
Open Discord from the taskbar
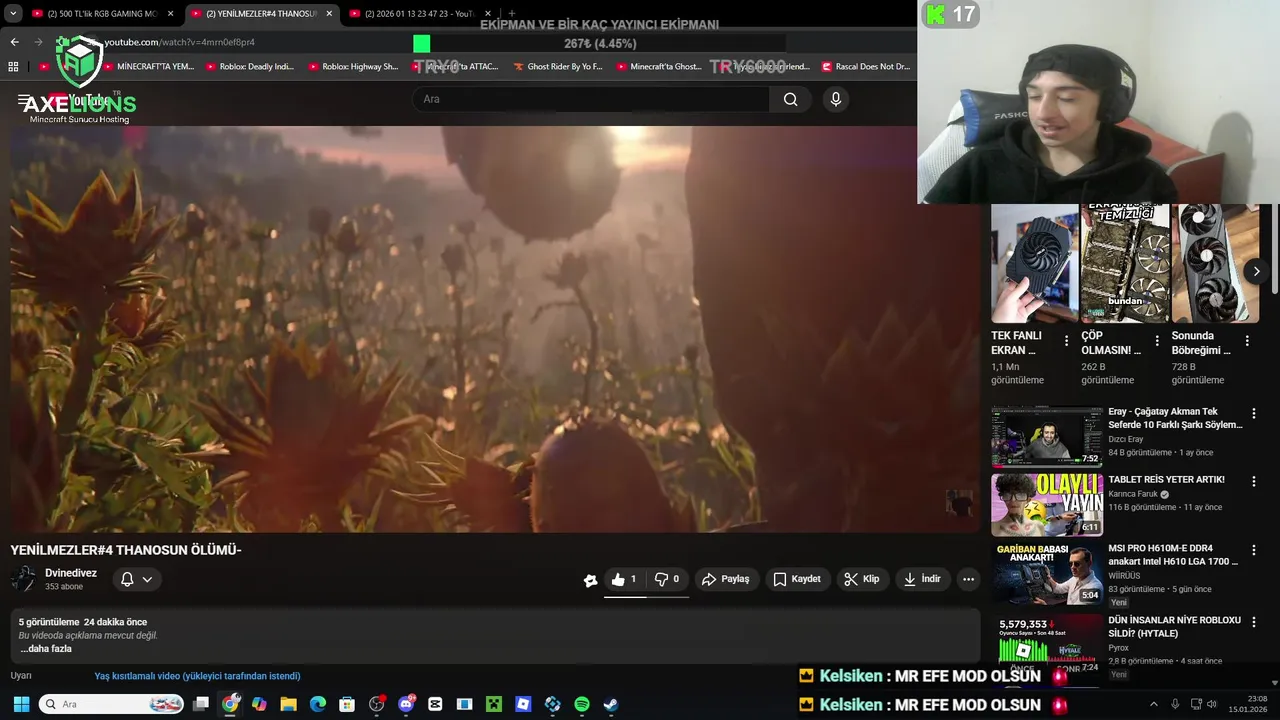pyautogui.click(x=406, y=704)
